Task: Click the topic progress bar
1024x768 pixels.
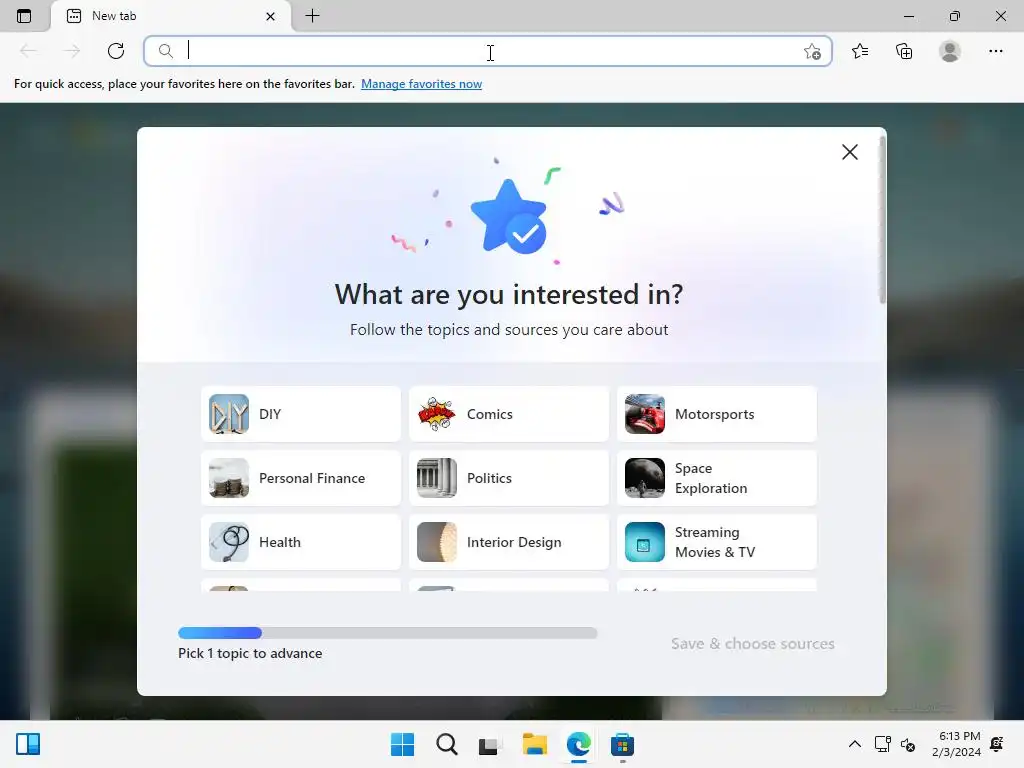Action: 387,633
